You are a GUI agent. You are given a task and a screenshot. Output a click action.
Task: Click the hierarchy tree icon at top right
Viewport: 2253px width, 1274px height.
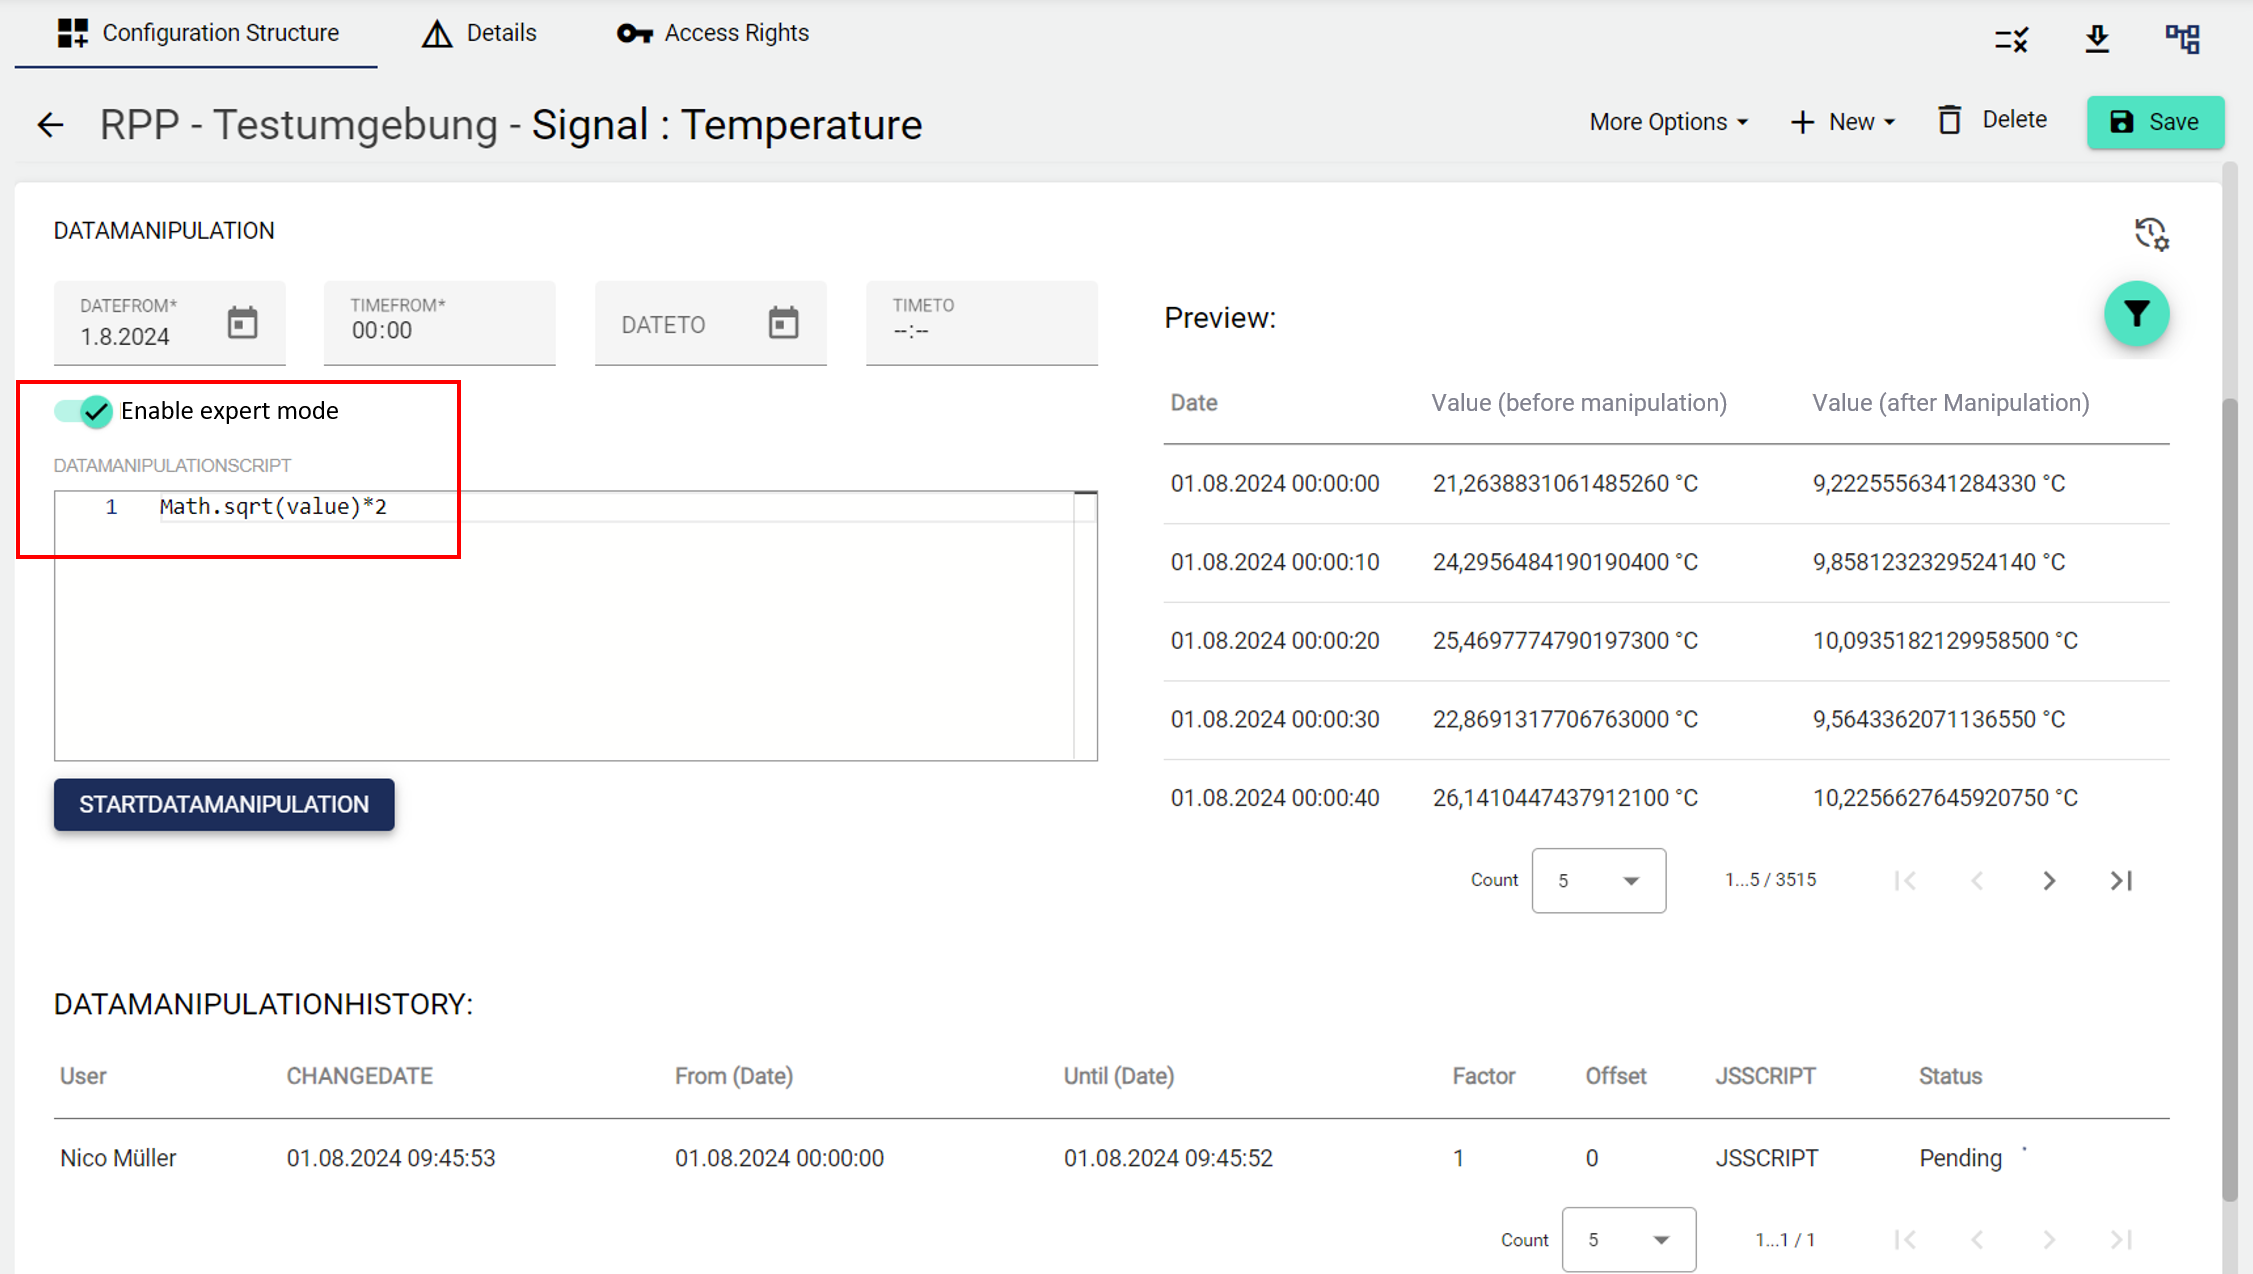point(2182,39)
